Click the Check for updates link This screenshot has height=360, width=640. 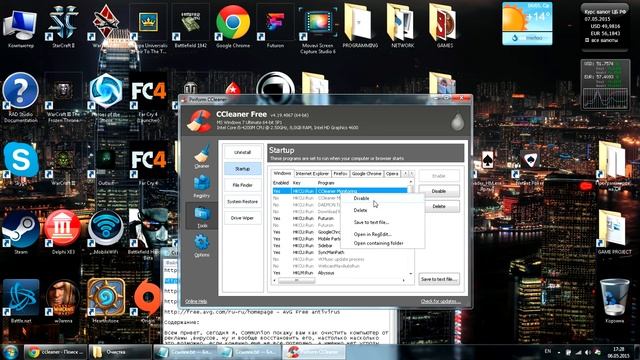click(440, 301)
